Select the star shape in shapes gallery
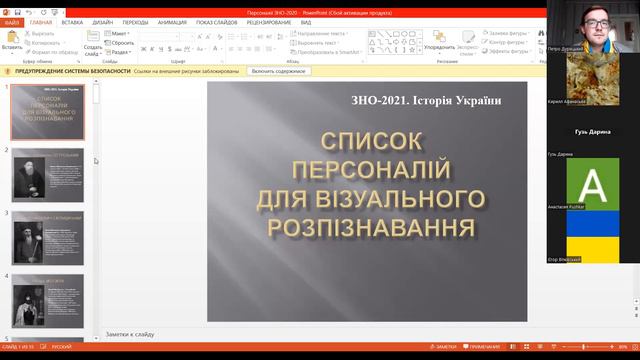Viewport: 640px width, 360px height. (412, 50)
